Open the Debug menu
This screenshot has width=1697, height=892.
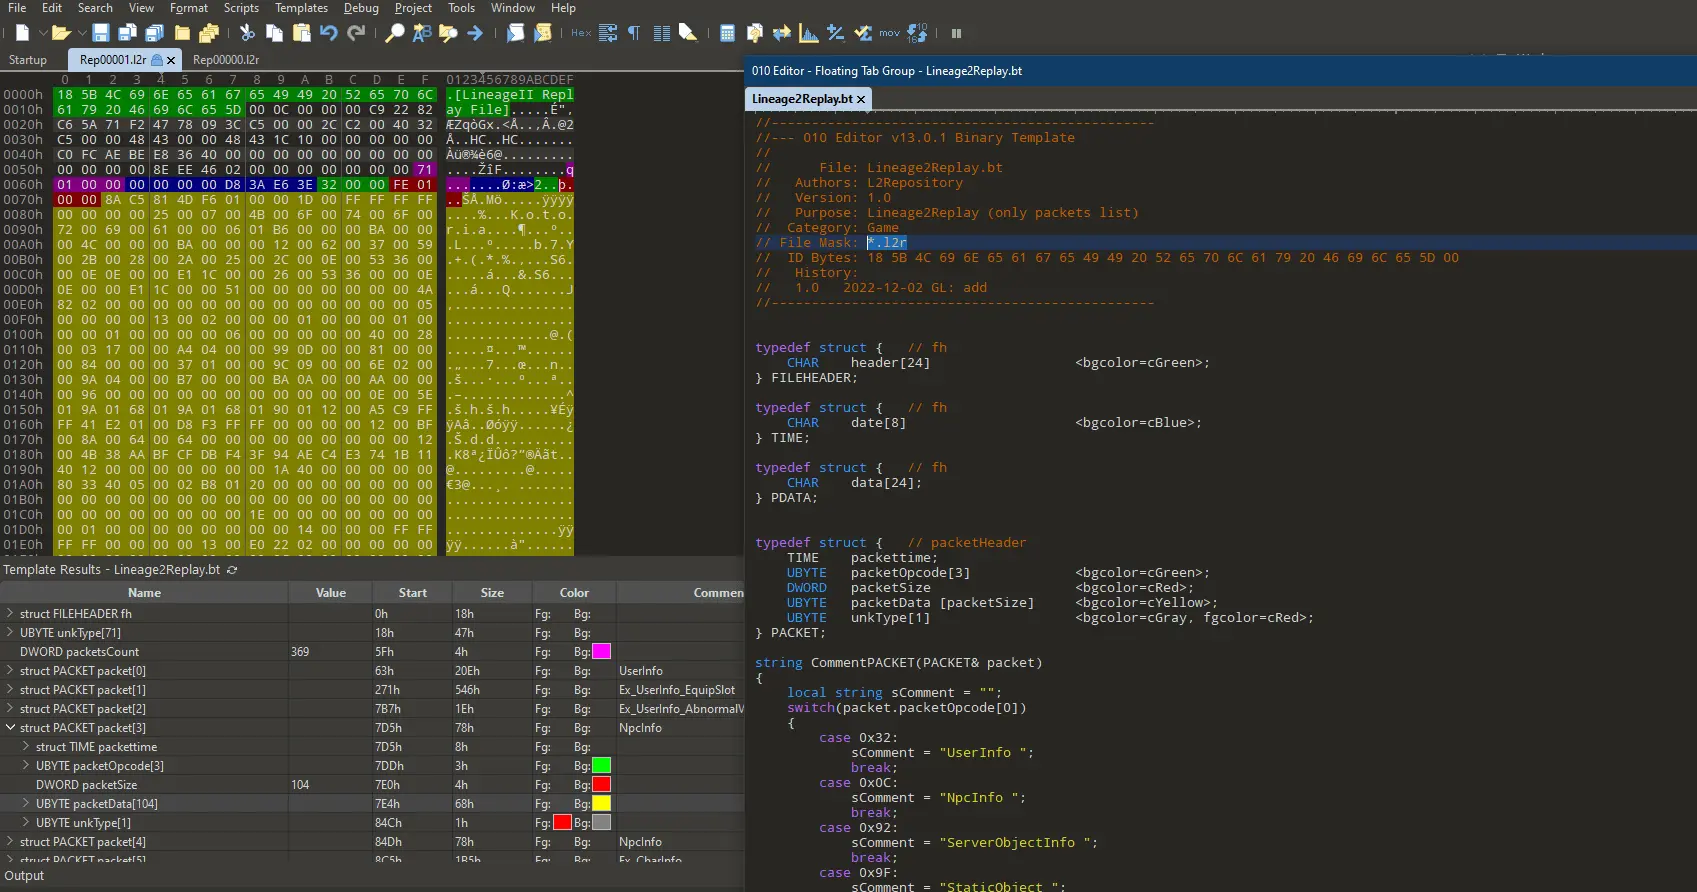coord(361,8)
